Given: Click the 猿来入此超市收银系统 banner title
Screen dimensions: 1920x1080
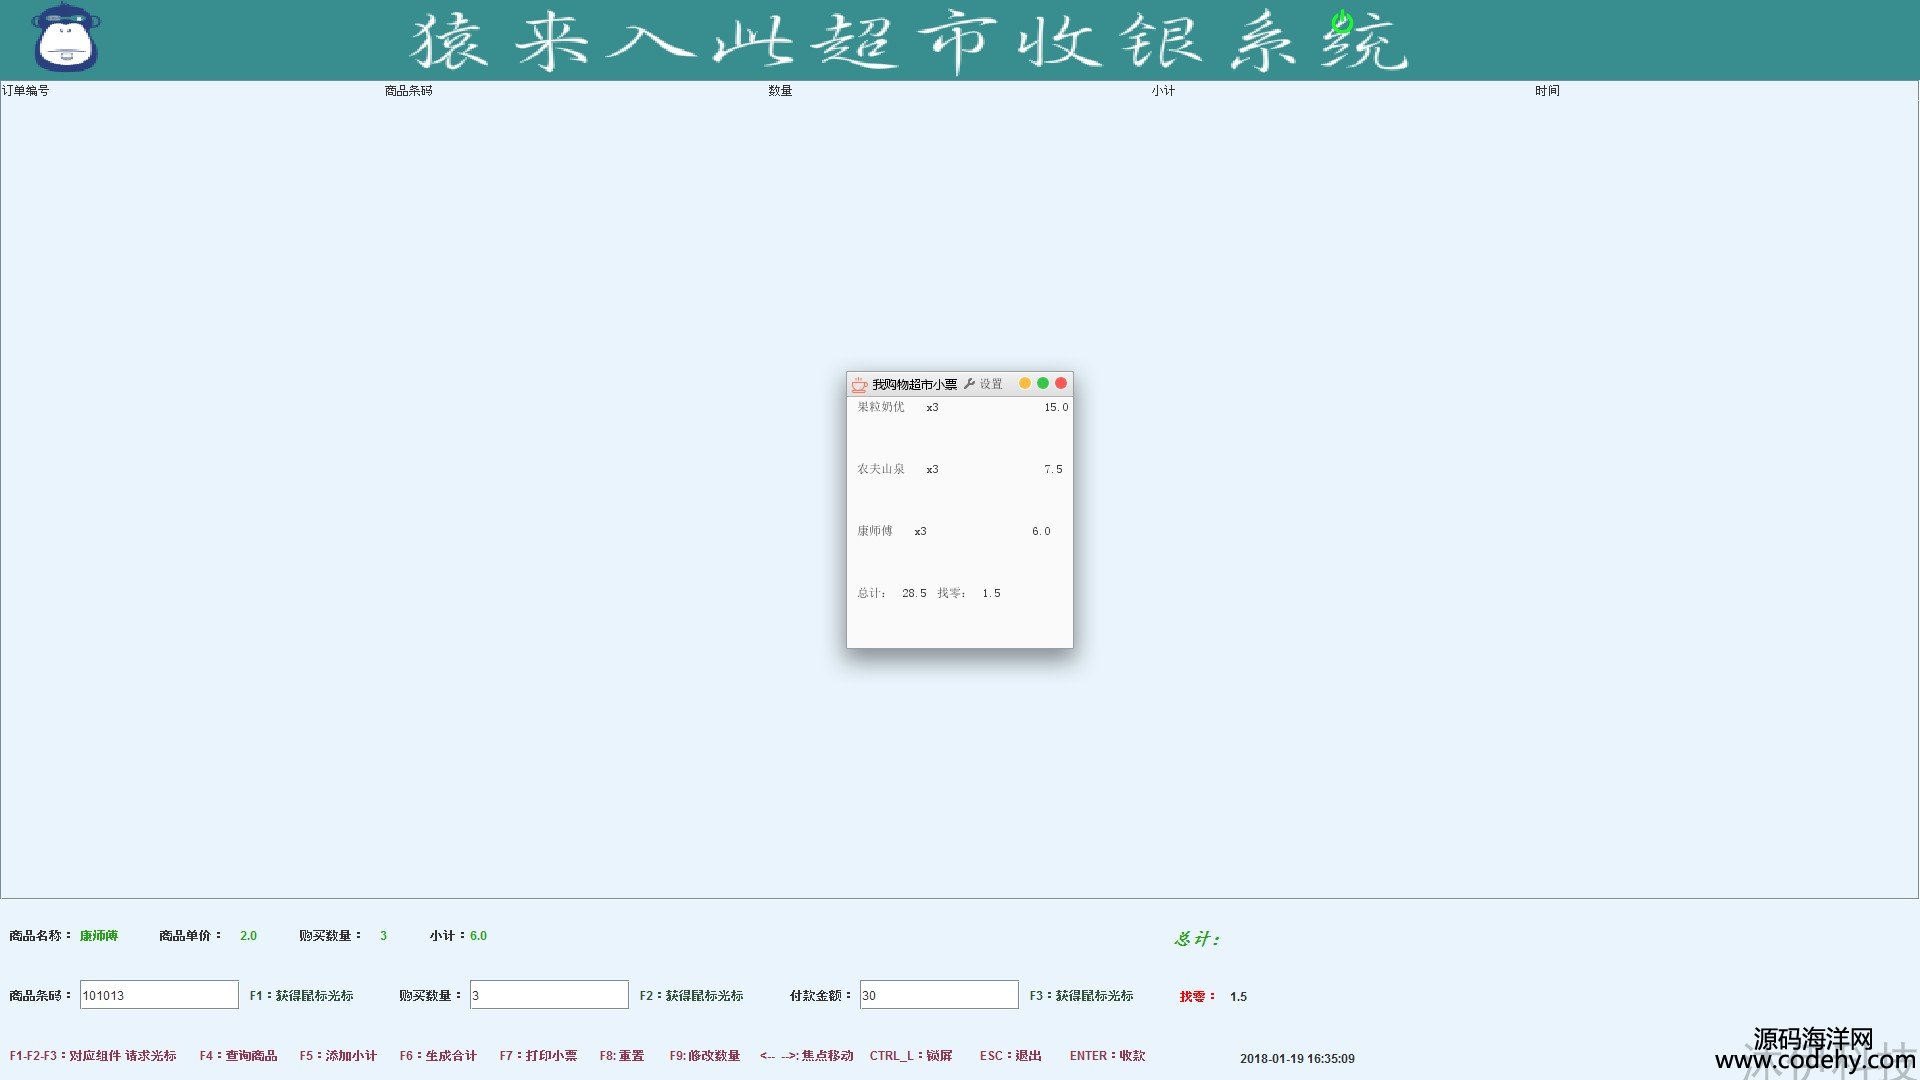Looking at the screenshot, I should [909, 42].
